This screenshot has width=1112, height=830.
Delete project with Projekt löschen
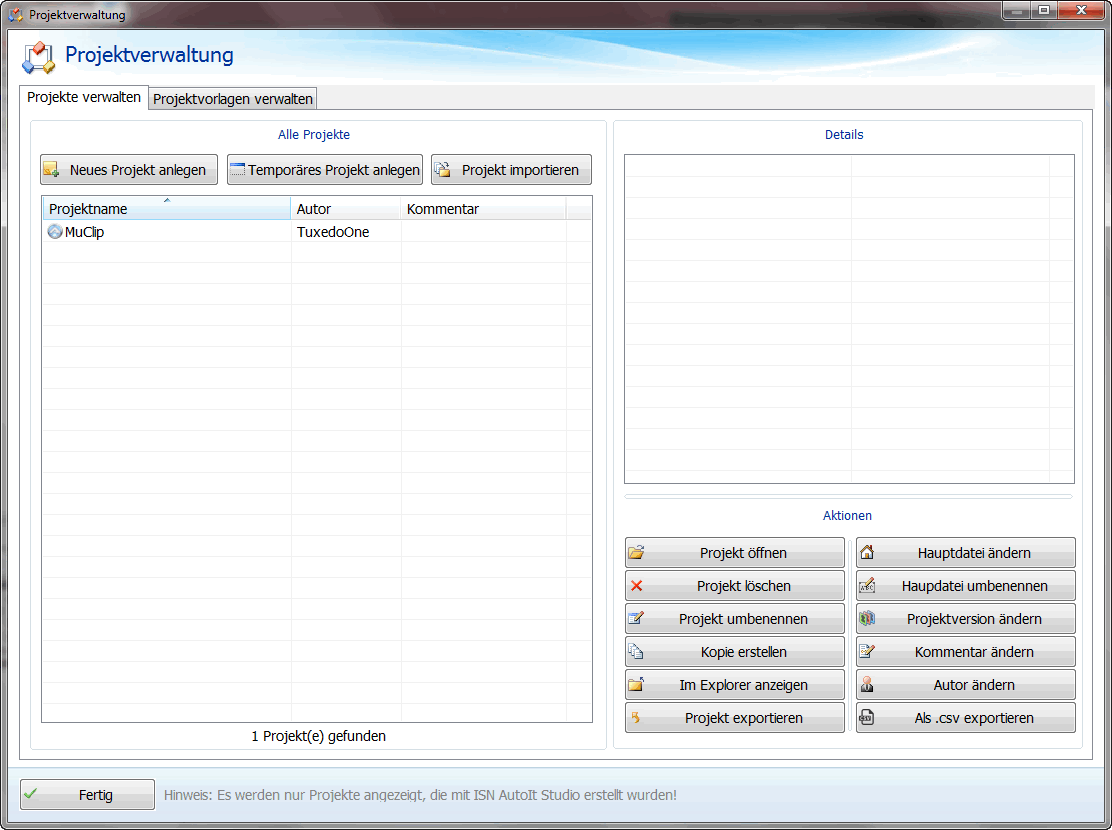(x=735, y=586)
